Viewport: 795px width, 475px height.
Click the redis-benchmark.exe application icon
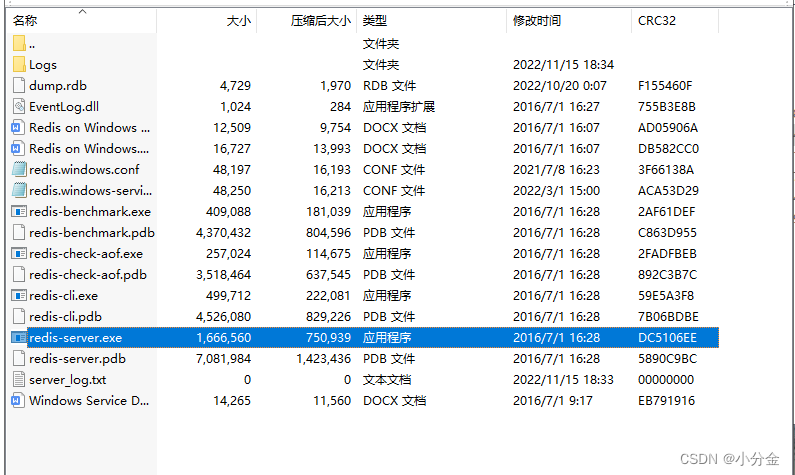[19, 211]
